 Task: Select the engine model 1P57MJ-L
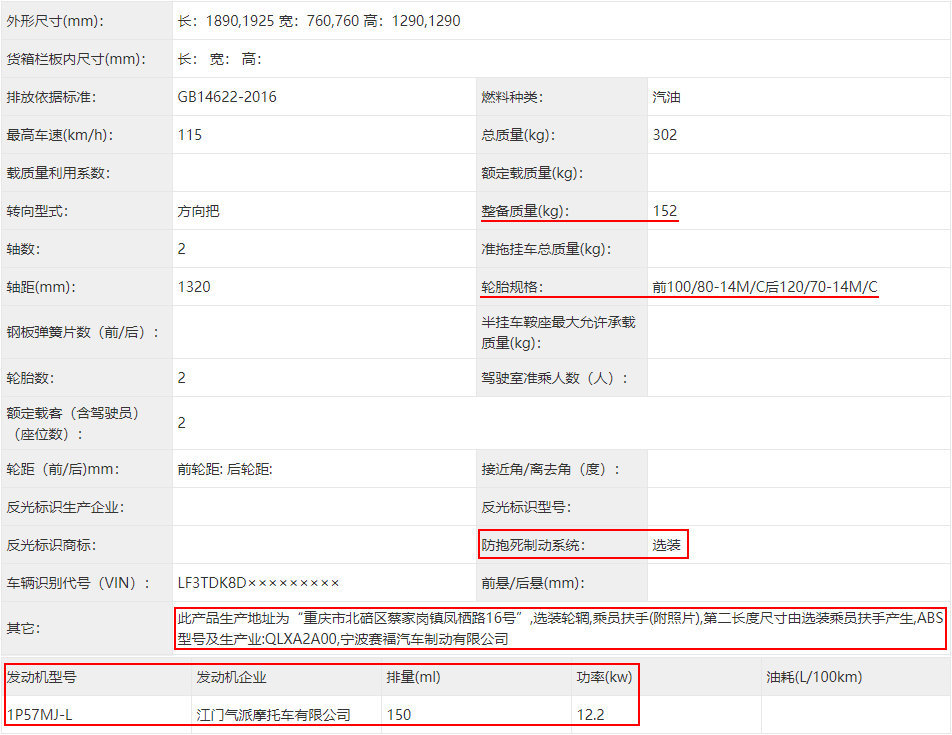(x=40, y=714)
